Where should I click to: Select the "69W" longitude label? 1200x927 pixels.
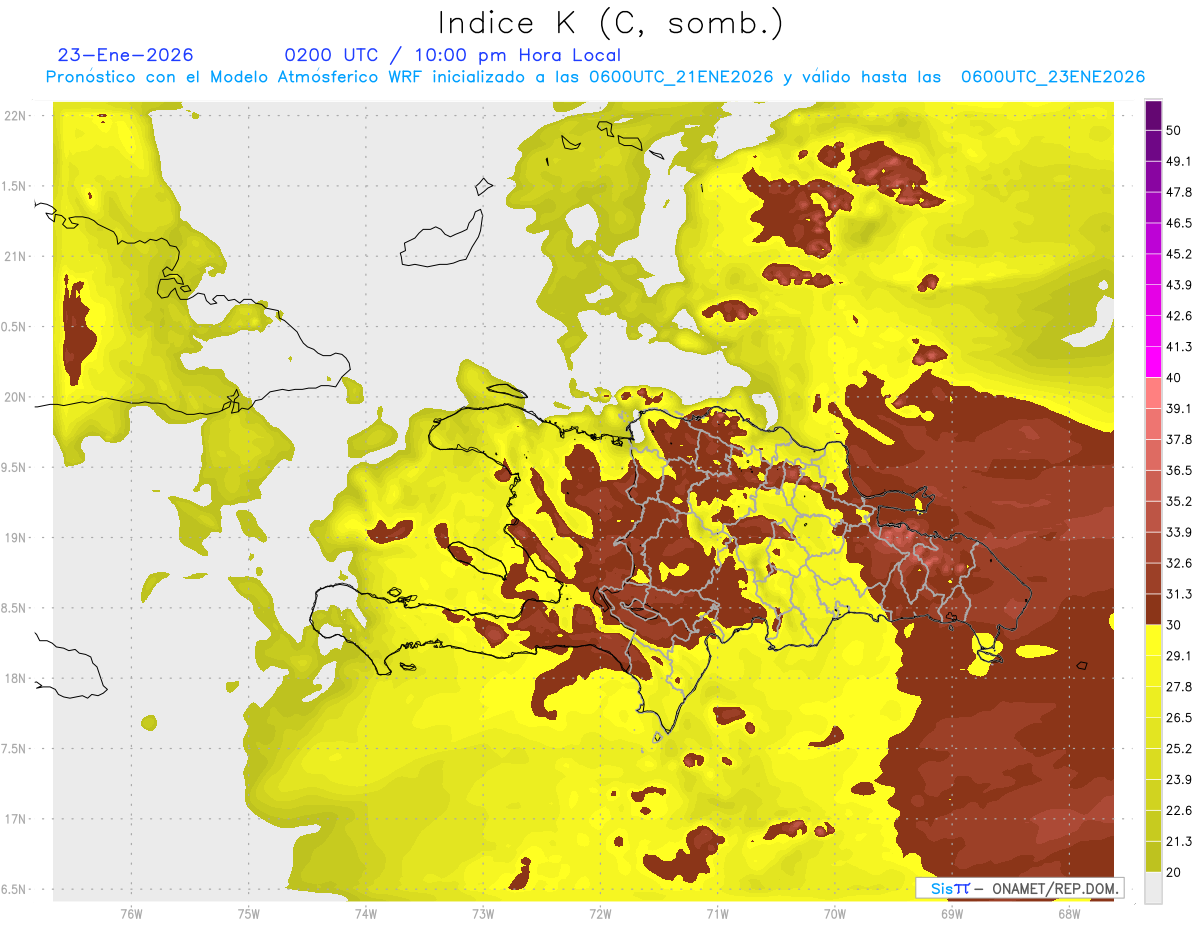tap(951, 913)
